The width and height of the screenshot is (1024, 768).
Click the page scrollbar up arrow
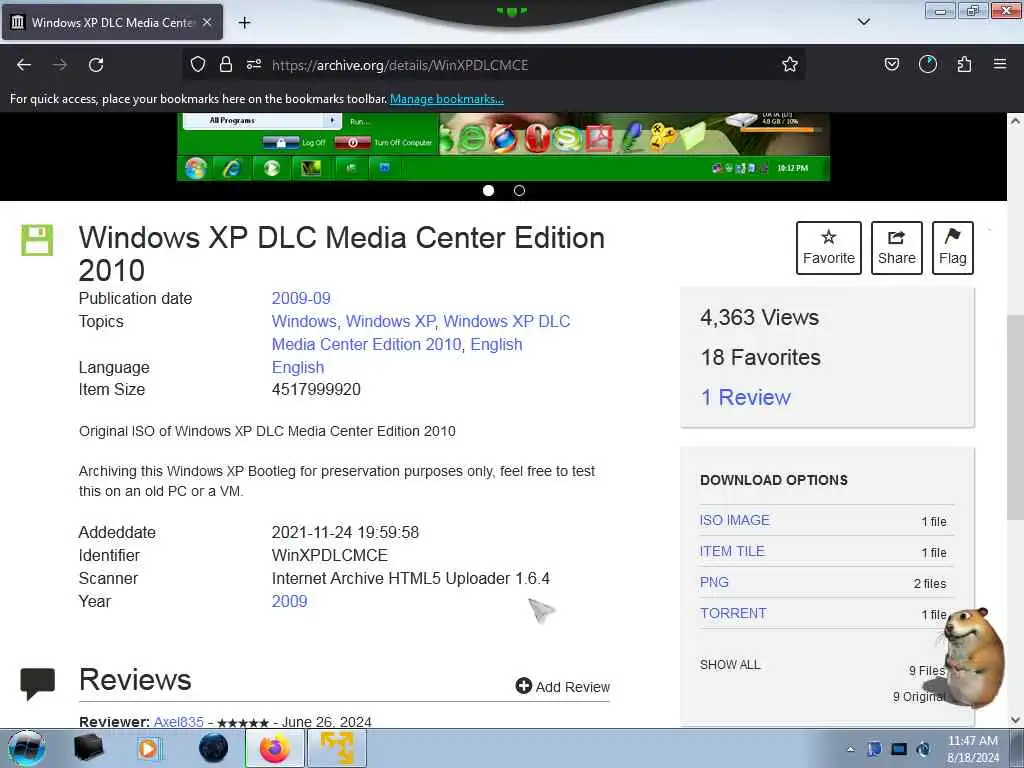tap(1015, 121)
